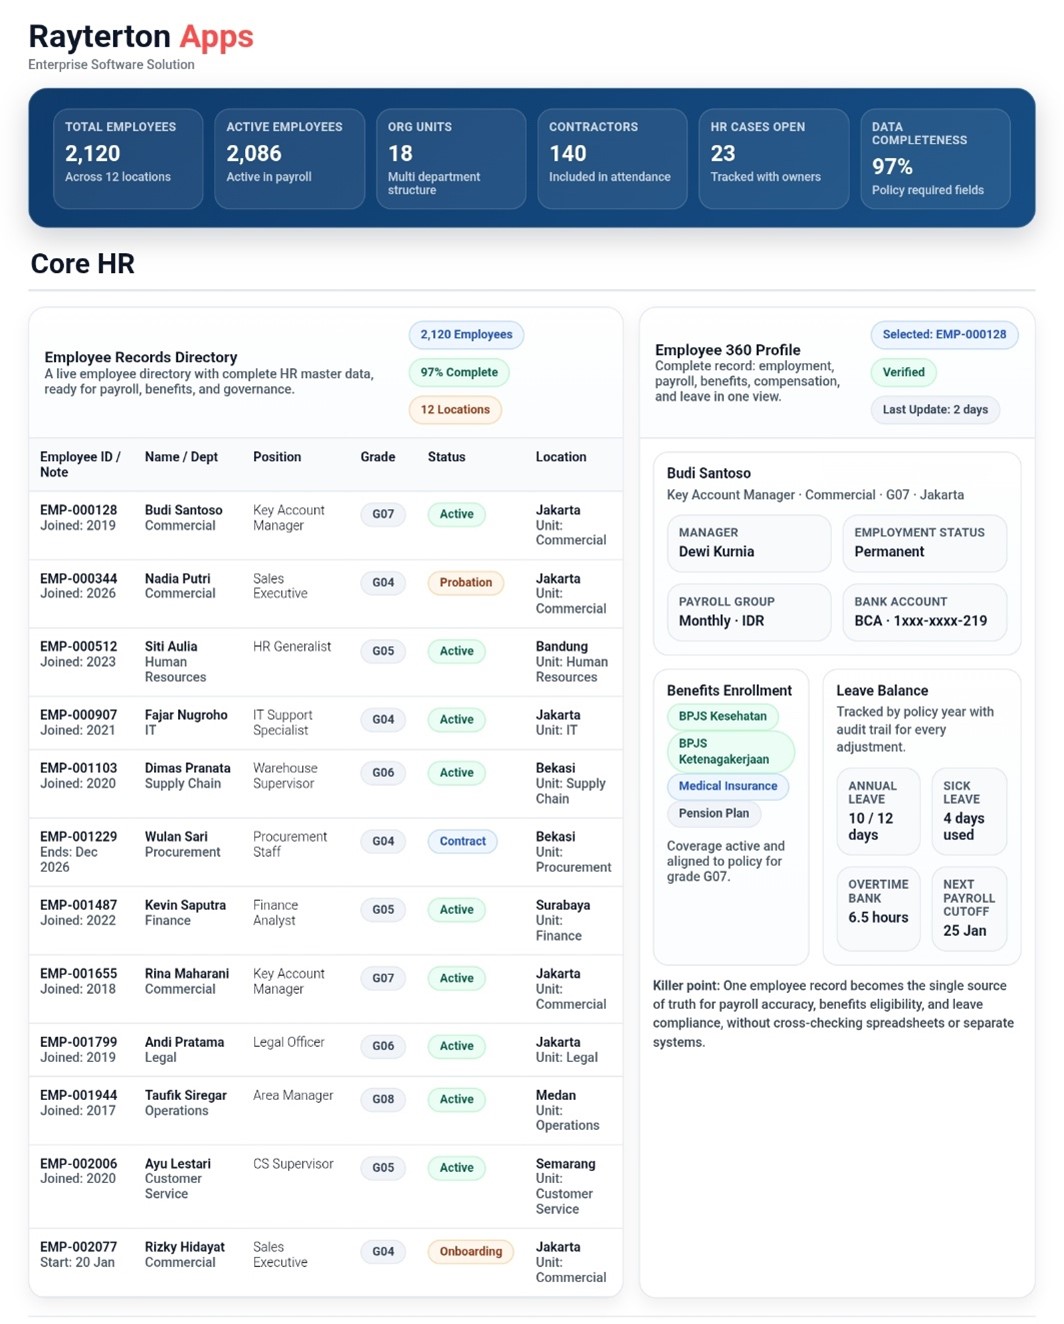Click the Bank Account BCA card
Viewport: 1064px width, 1324px height.
(923, 612)
